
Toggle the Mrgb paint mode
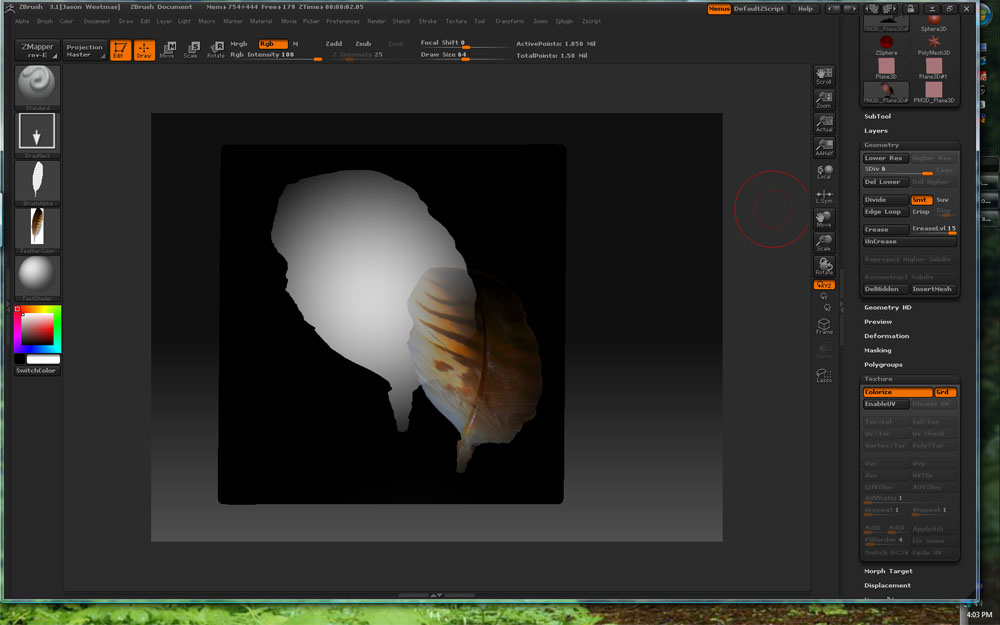[239, 44]
